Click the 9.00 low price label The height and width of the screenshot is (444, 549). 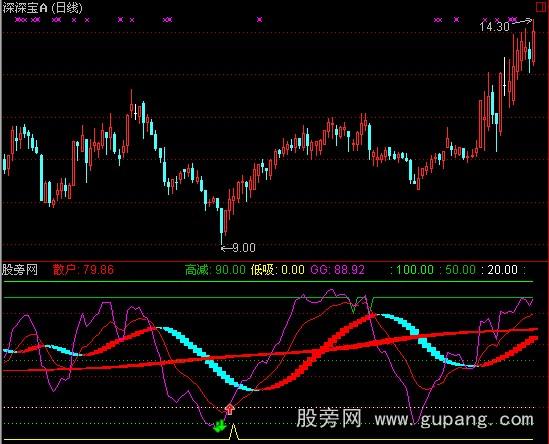244,248
